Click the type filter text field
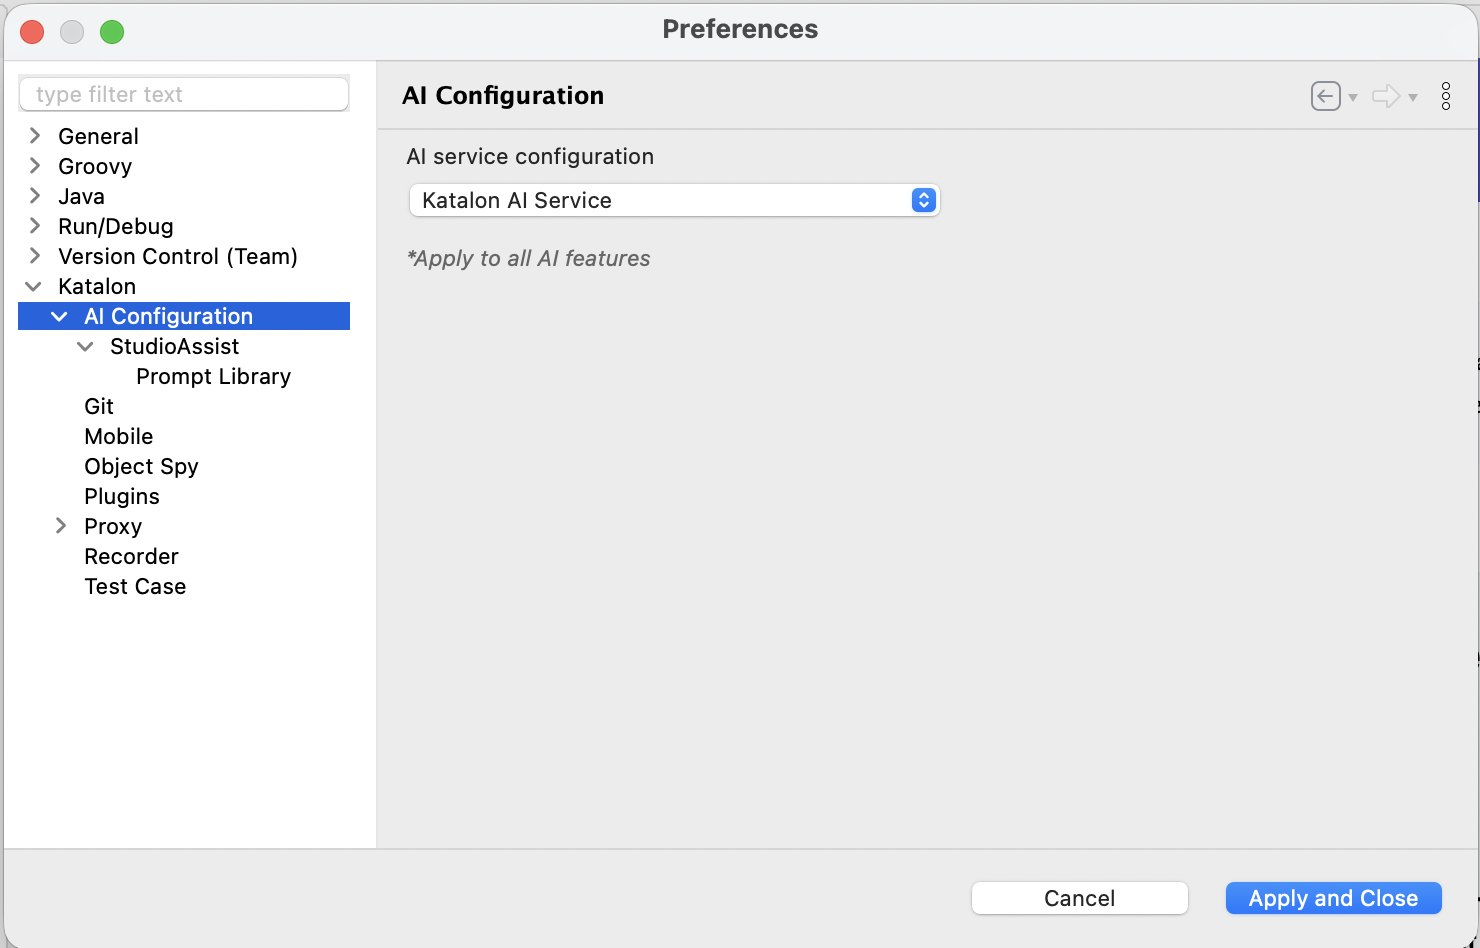The image size is (1480, 948). (x=183, y=93)
